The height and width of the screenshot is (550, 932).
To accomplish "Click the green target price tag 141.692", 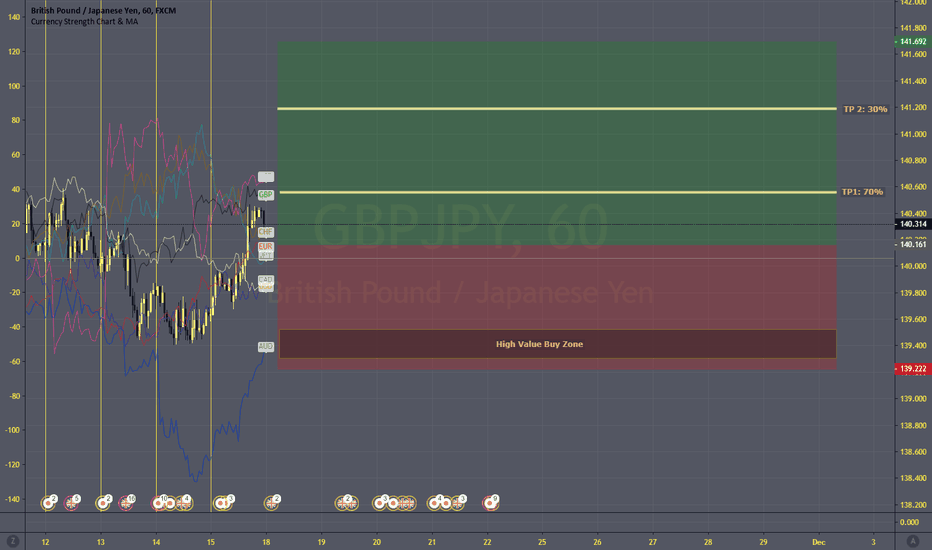I will 914,42.
